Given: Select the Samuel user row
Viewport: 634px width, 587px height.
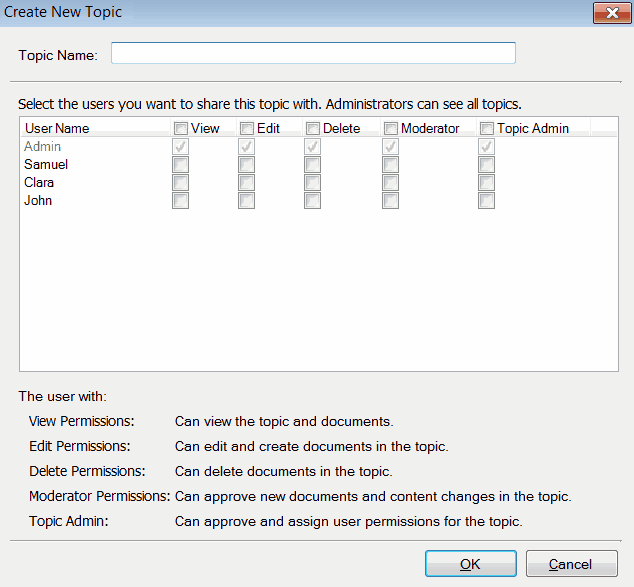Looking at the screenshot, I should [46, 165].
